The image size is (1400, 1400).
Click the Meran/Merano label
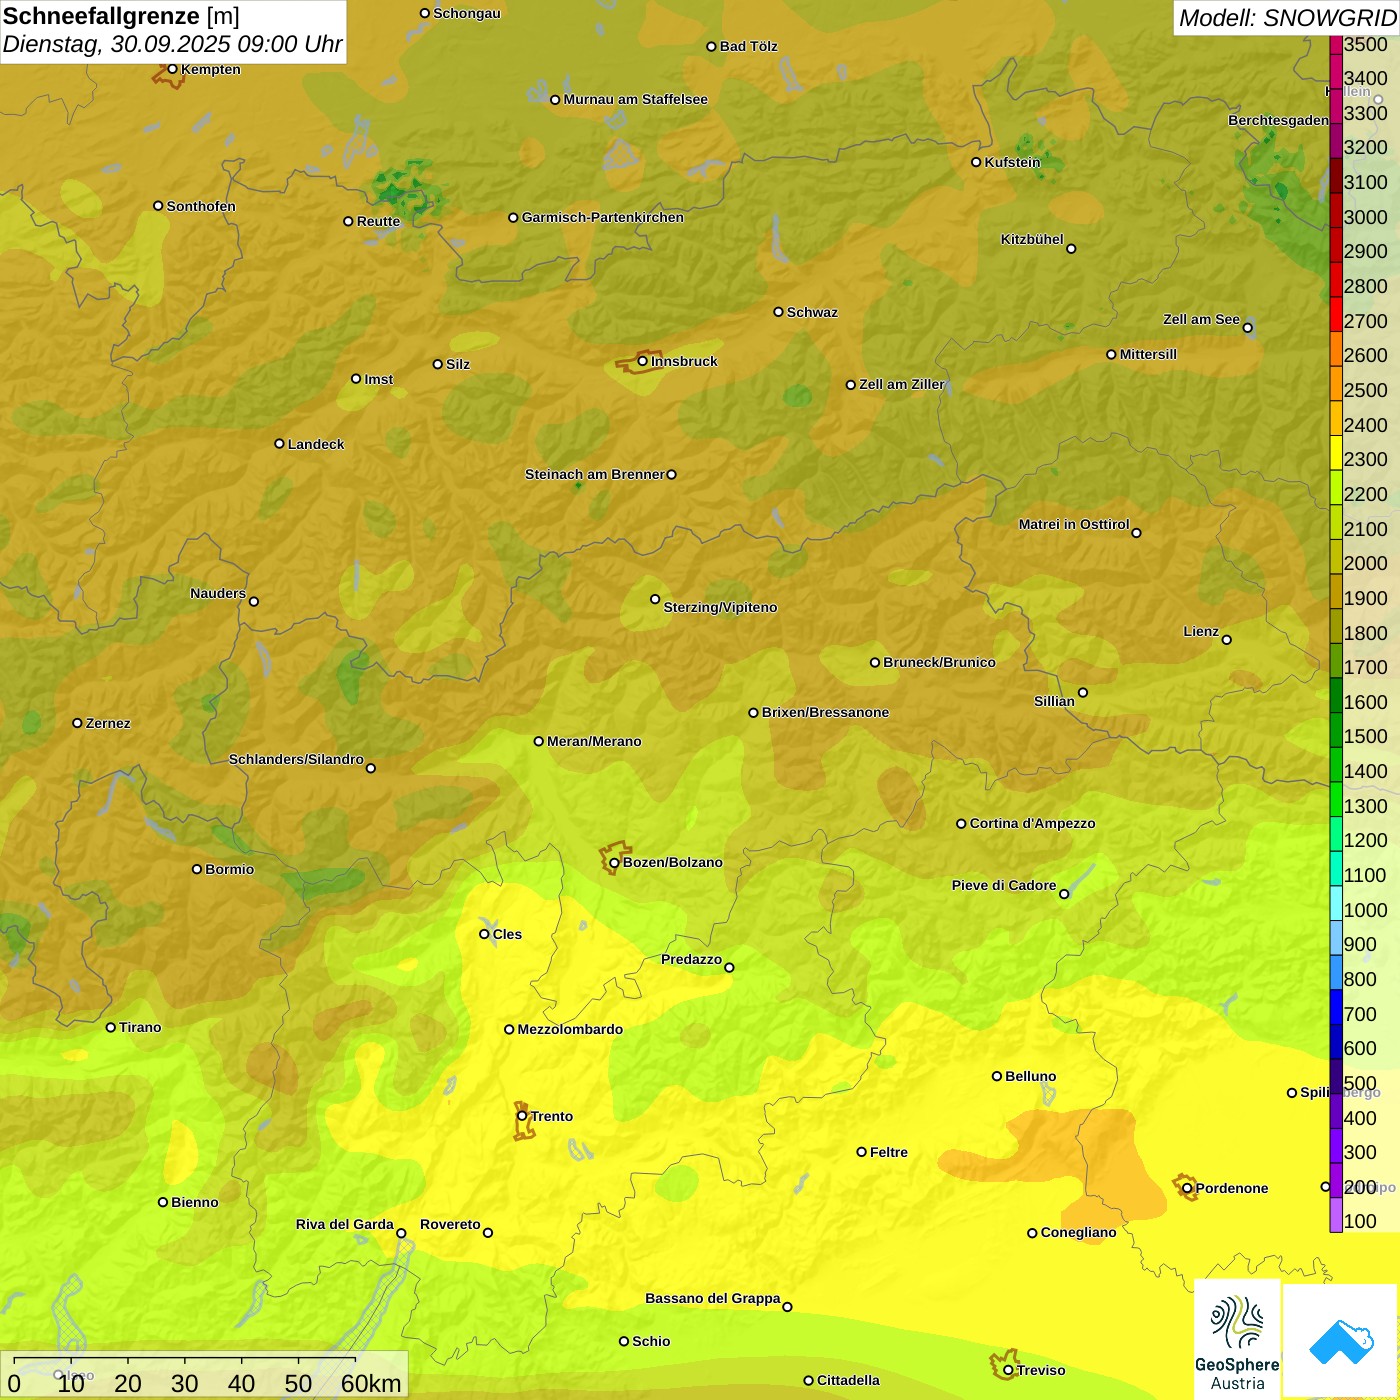pyautogui.click(x=594, y=741)
